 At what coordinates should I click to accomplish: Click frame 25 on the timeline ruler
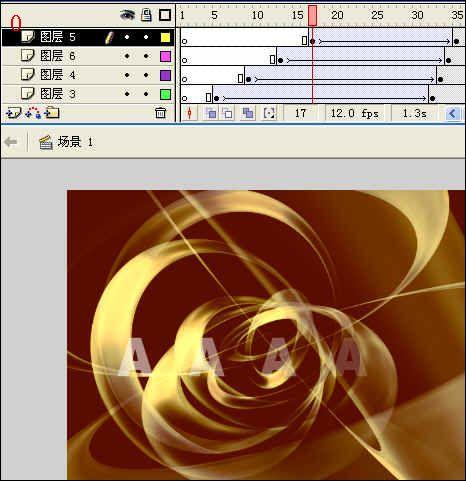377,15
